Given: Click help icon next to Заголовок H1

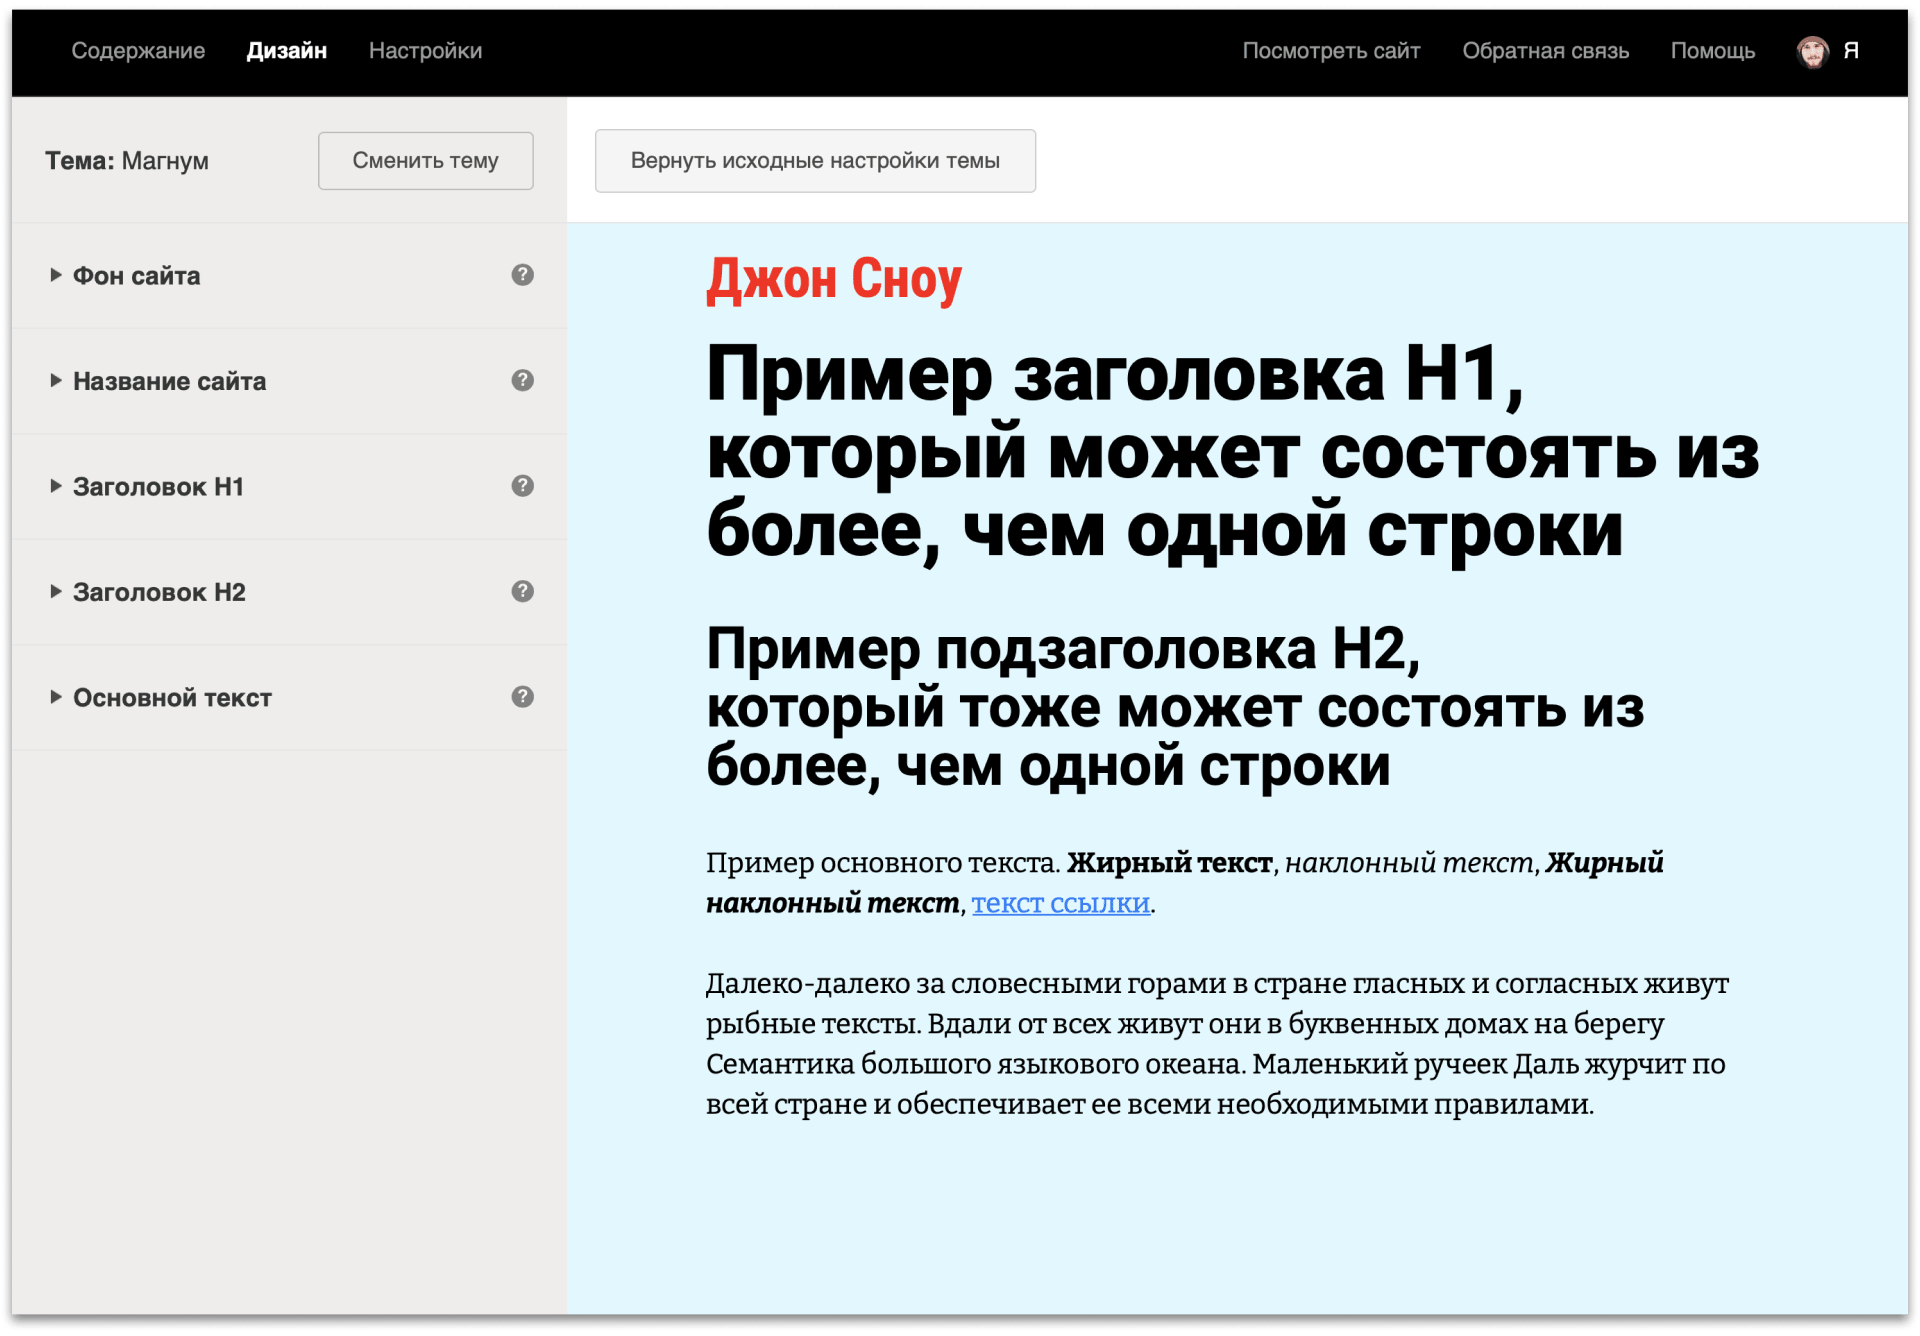Looking at the screenshot, I should (x=522, y=486).
